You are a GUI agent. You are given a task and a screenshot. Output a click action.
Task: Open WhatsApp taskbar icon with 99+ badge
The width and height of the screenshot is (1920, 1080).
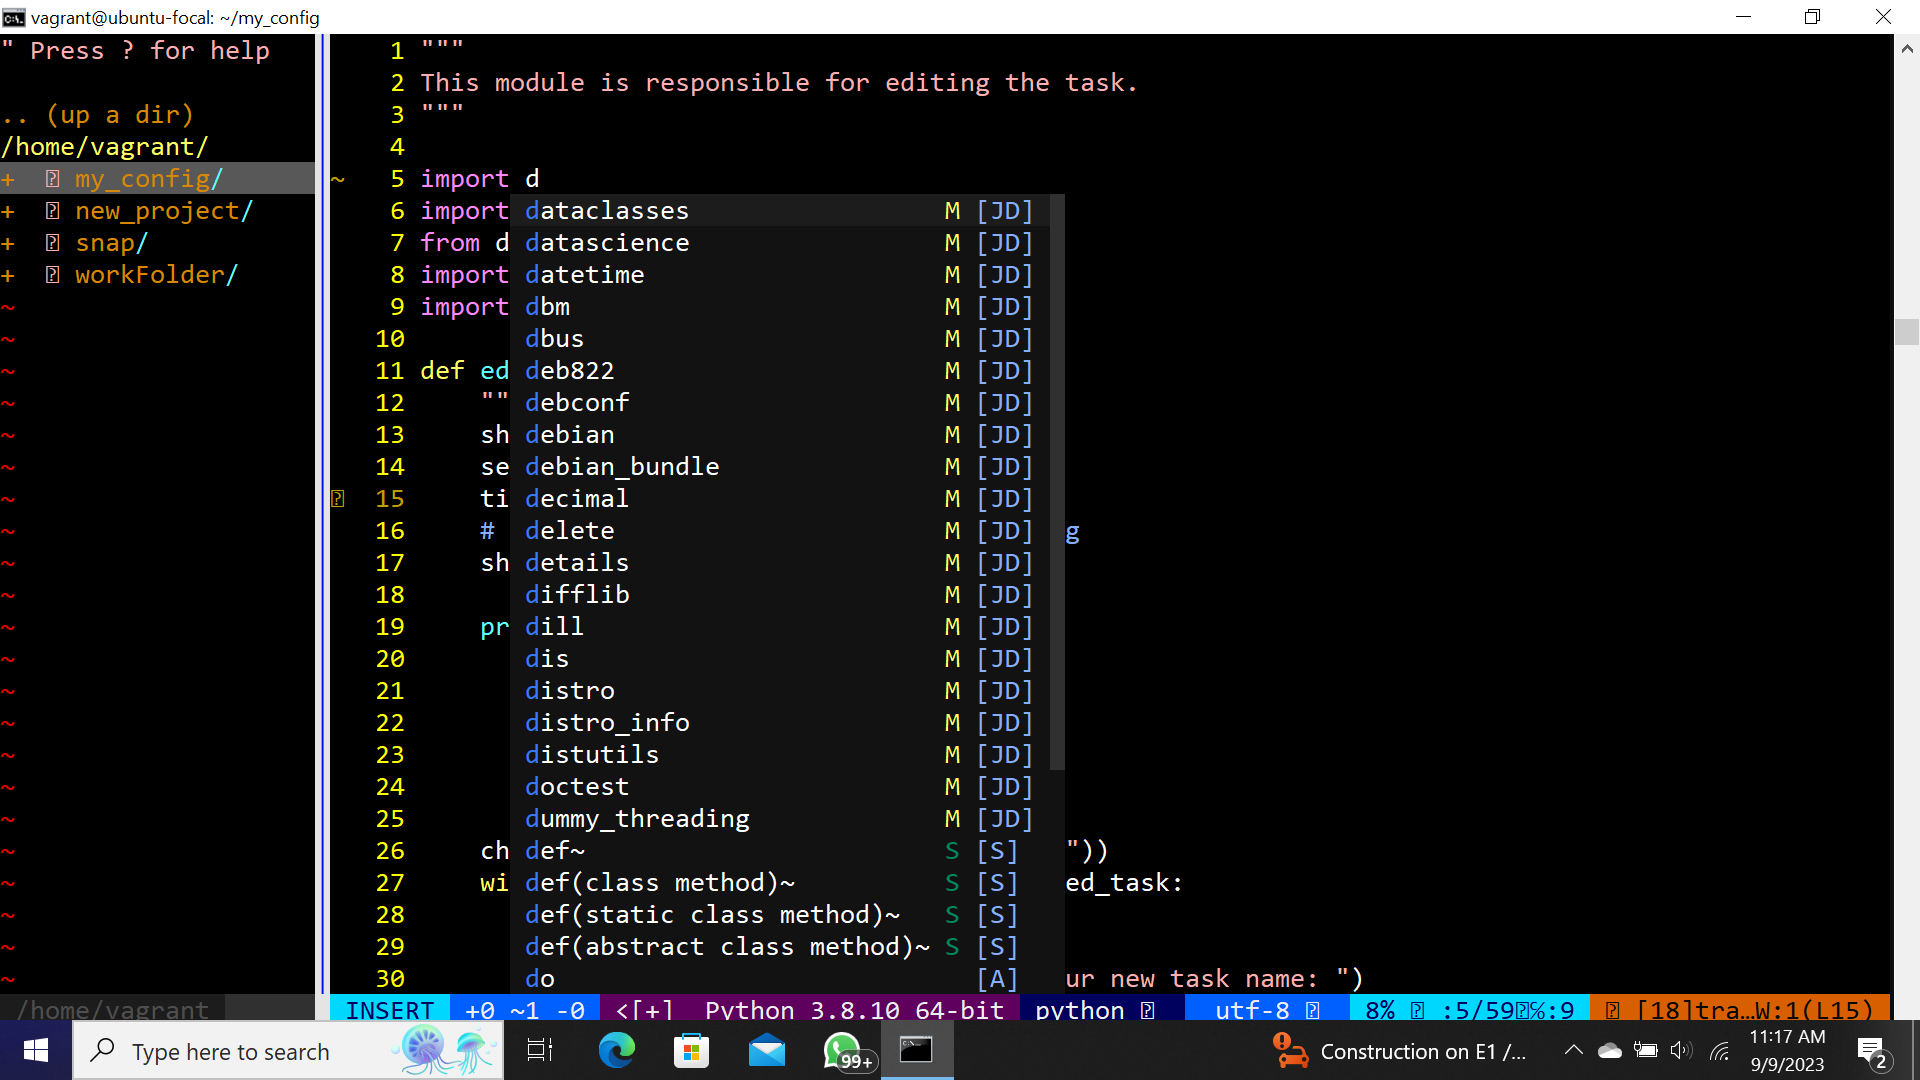843,1051
